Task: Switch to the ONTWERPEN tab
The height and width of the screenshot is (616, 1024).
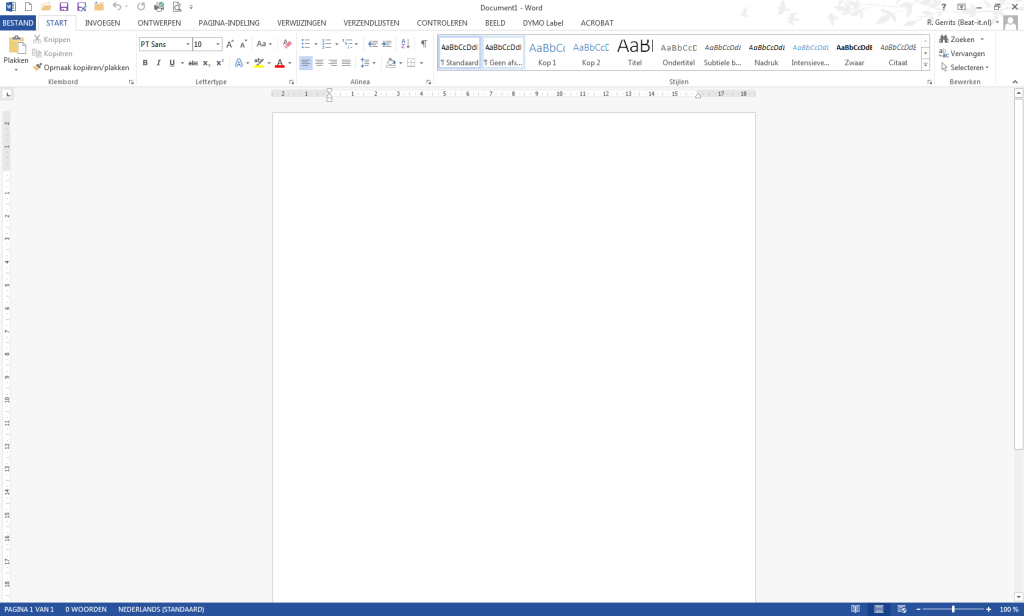Action: click(159, 23)
